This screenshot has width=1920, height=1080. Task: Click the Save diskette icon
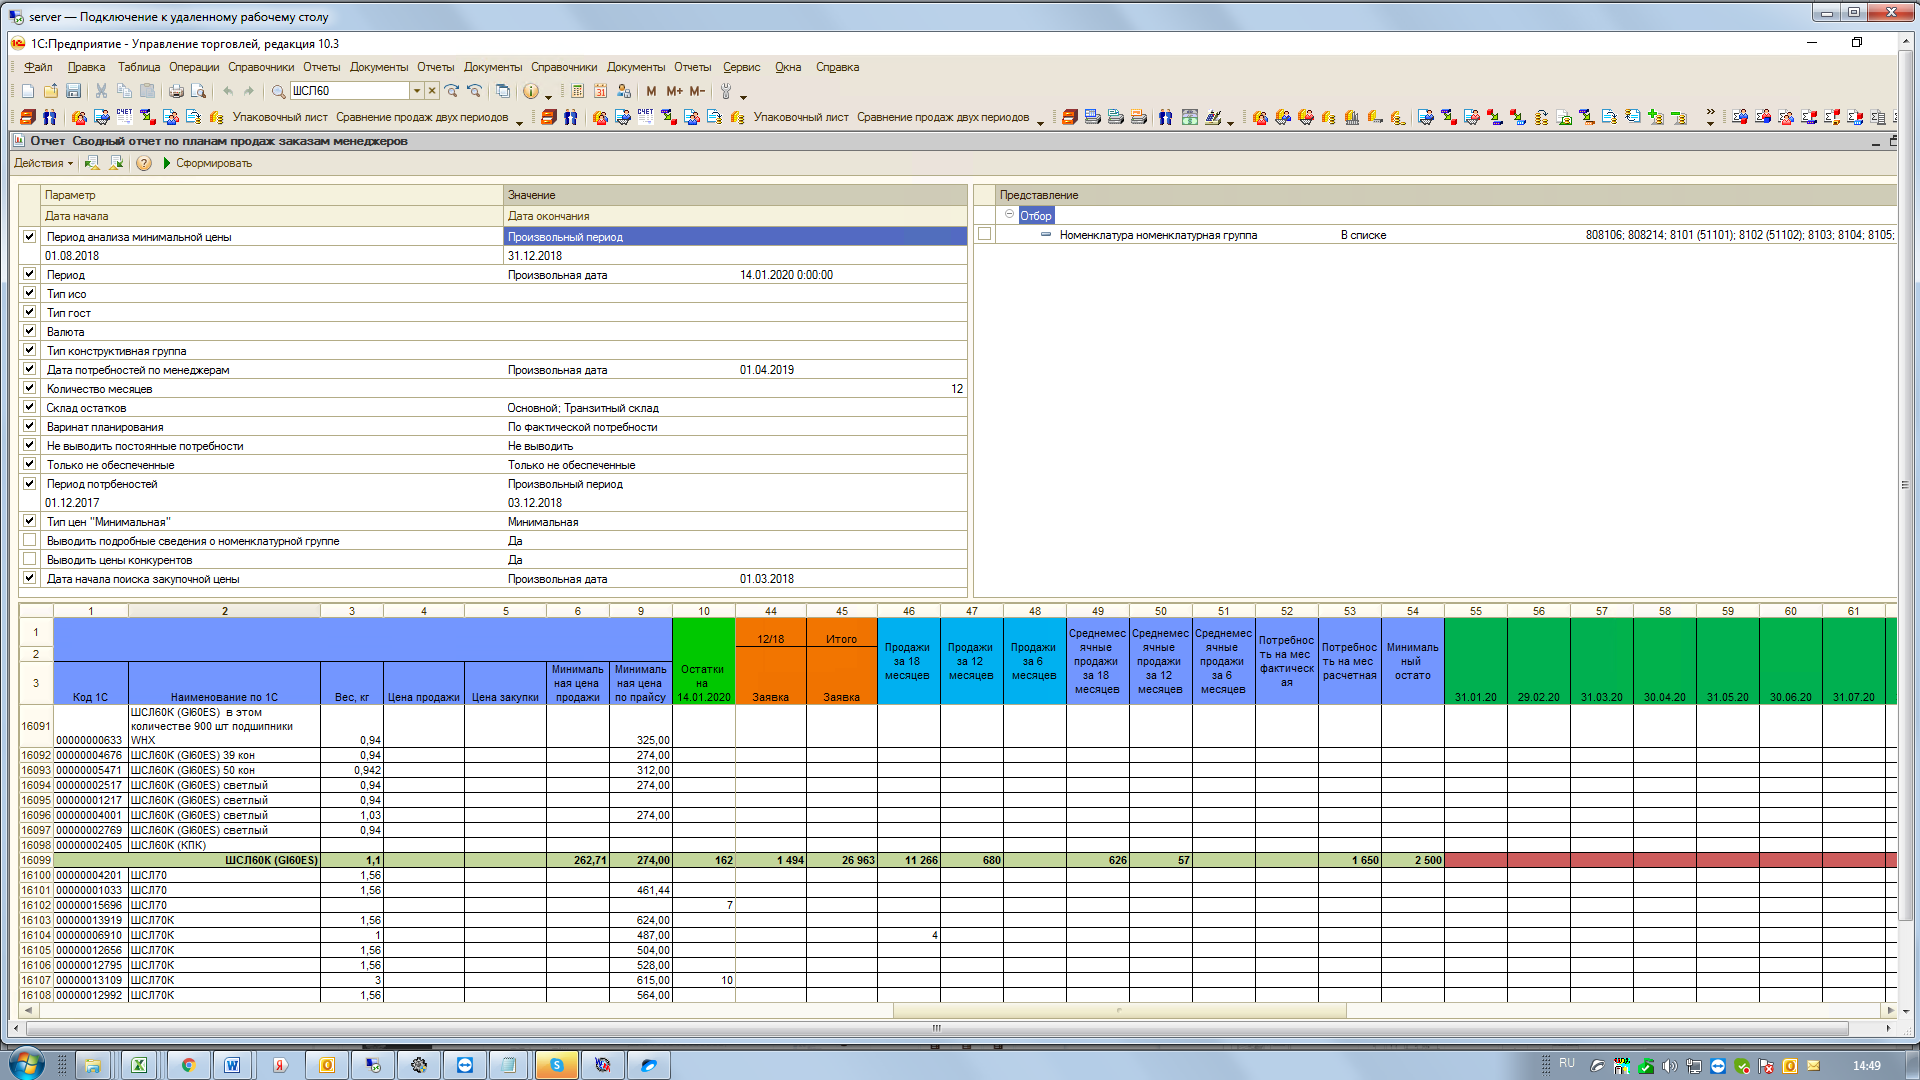pos(73,91)
